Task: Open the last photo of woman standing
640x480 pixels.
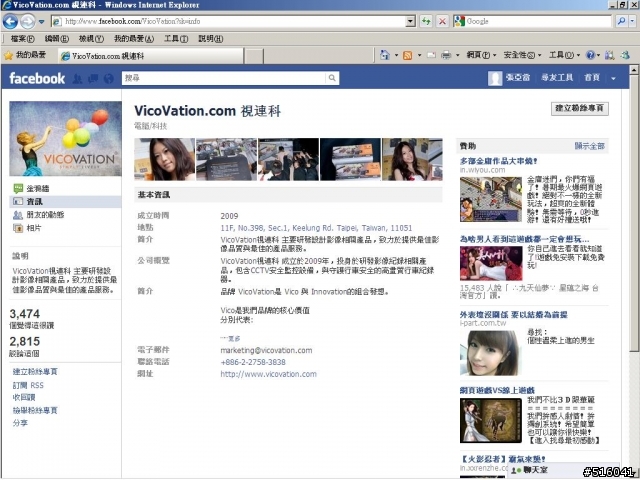Action: (x=412, y=159)
